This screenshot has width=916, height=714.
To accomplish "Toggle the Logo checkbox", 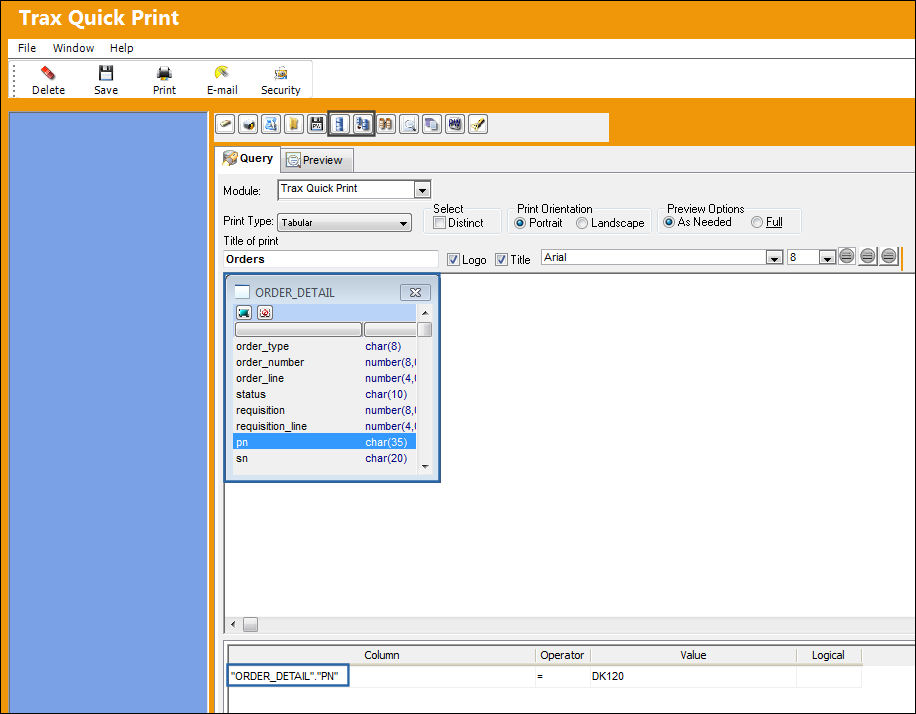I will click(453, 259).
